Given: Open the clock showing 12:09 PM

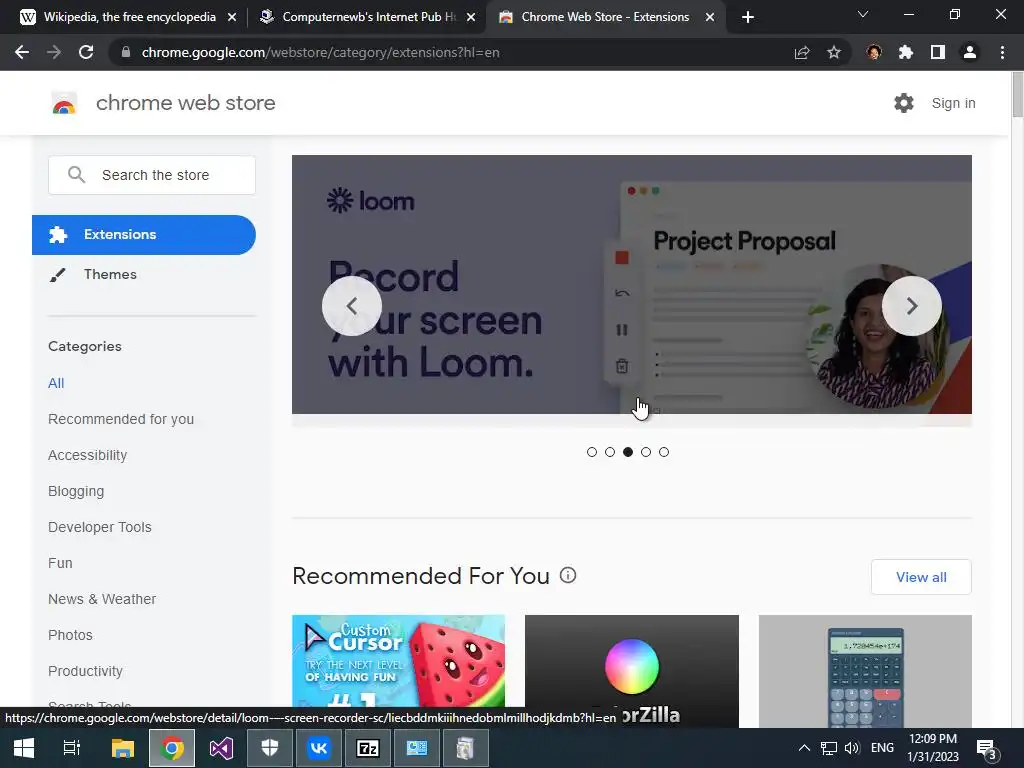Looking at the screenshot, I should click(933, 748).
